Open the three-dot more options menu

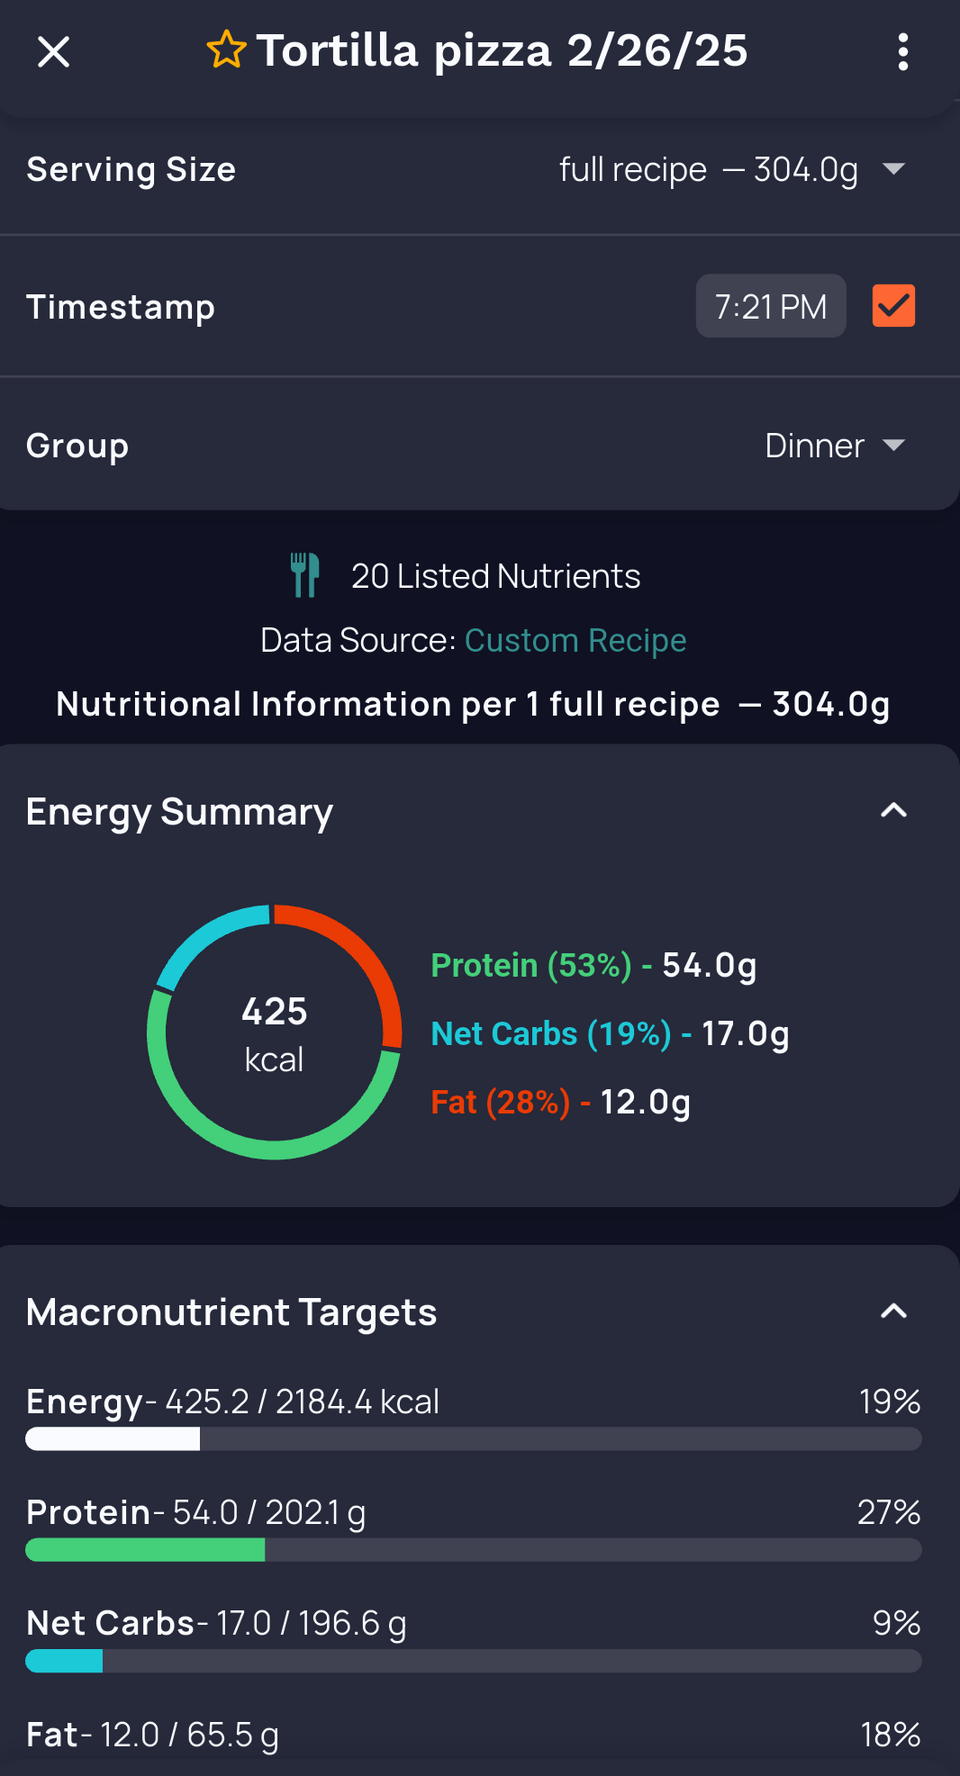[x=902, y=52]
